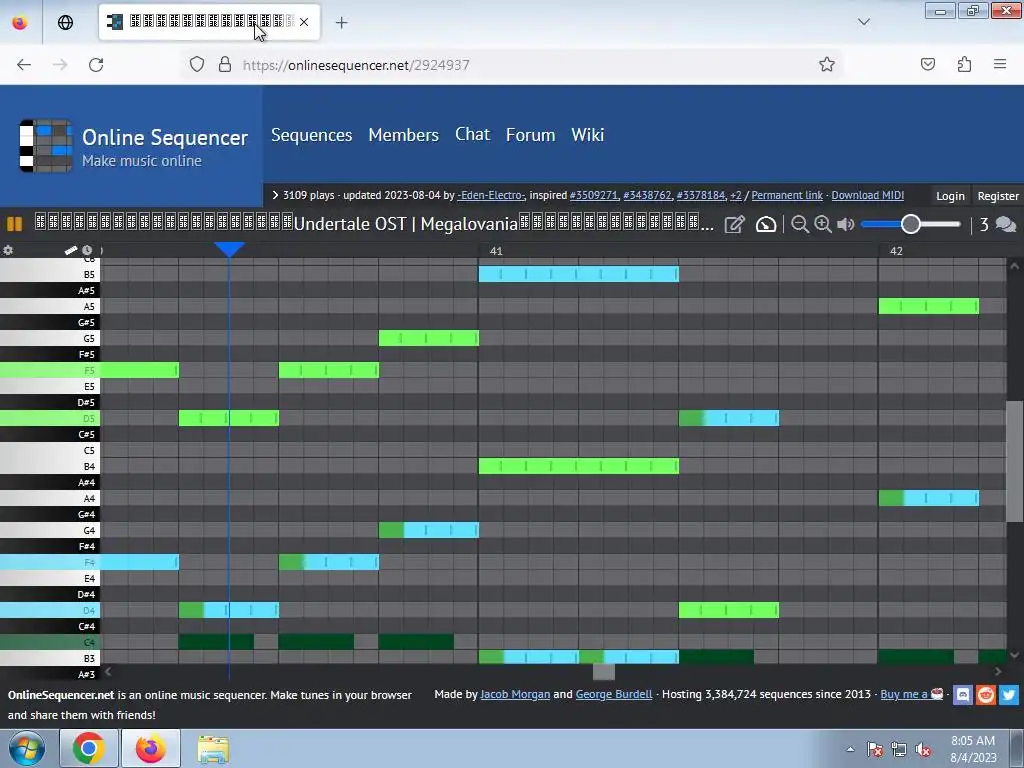This screenshot has height=768, width=1024.
Task: Open inspired sequence #3509271
Action: click(x=594, y=195)
